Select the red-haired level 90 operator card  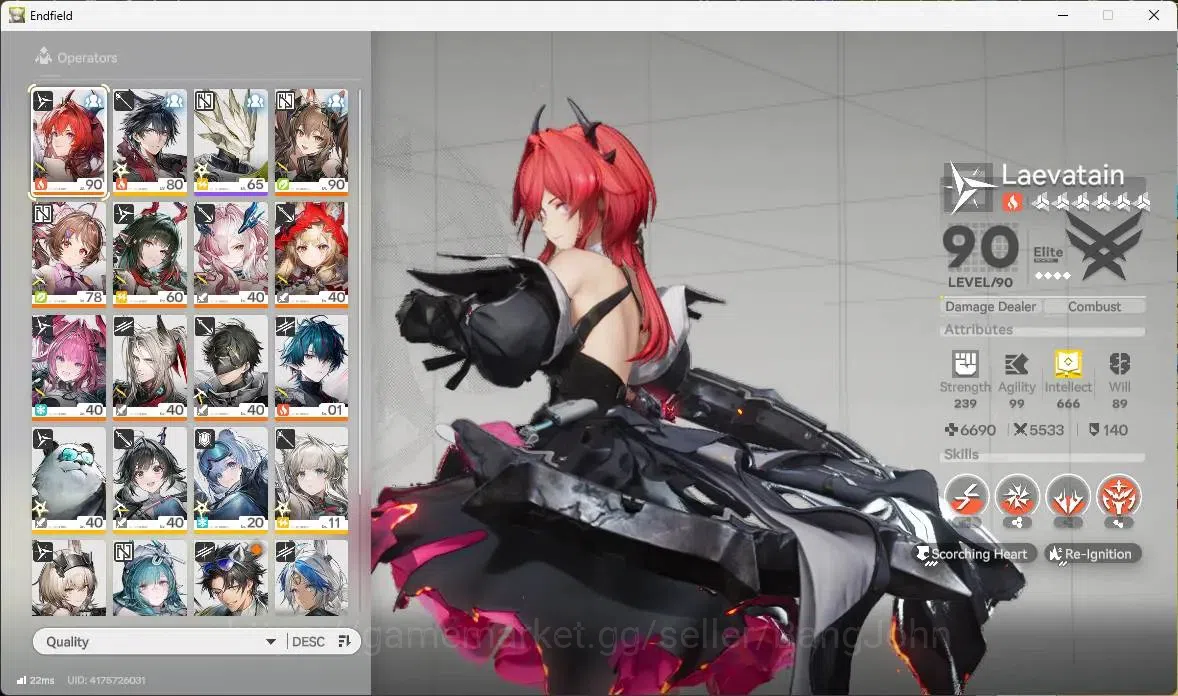click(x=69, y=141)
